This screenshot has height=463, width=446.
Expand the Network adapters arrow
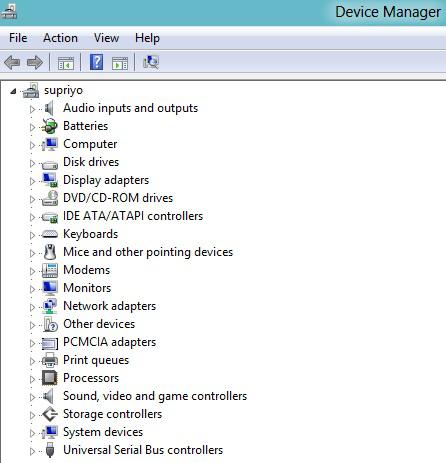tap(32, 307)
